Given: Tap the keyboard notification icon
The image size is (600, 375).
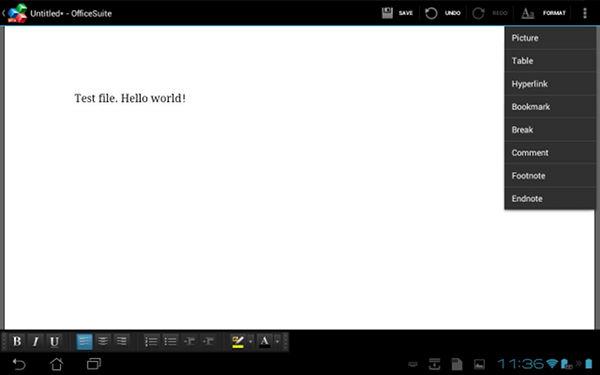Looking at the screenshot, I should (412, 364).
